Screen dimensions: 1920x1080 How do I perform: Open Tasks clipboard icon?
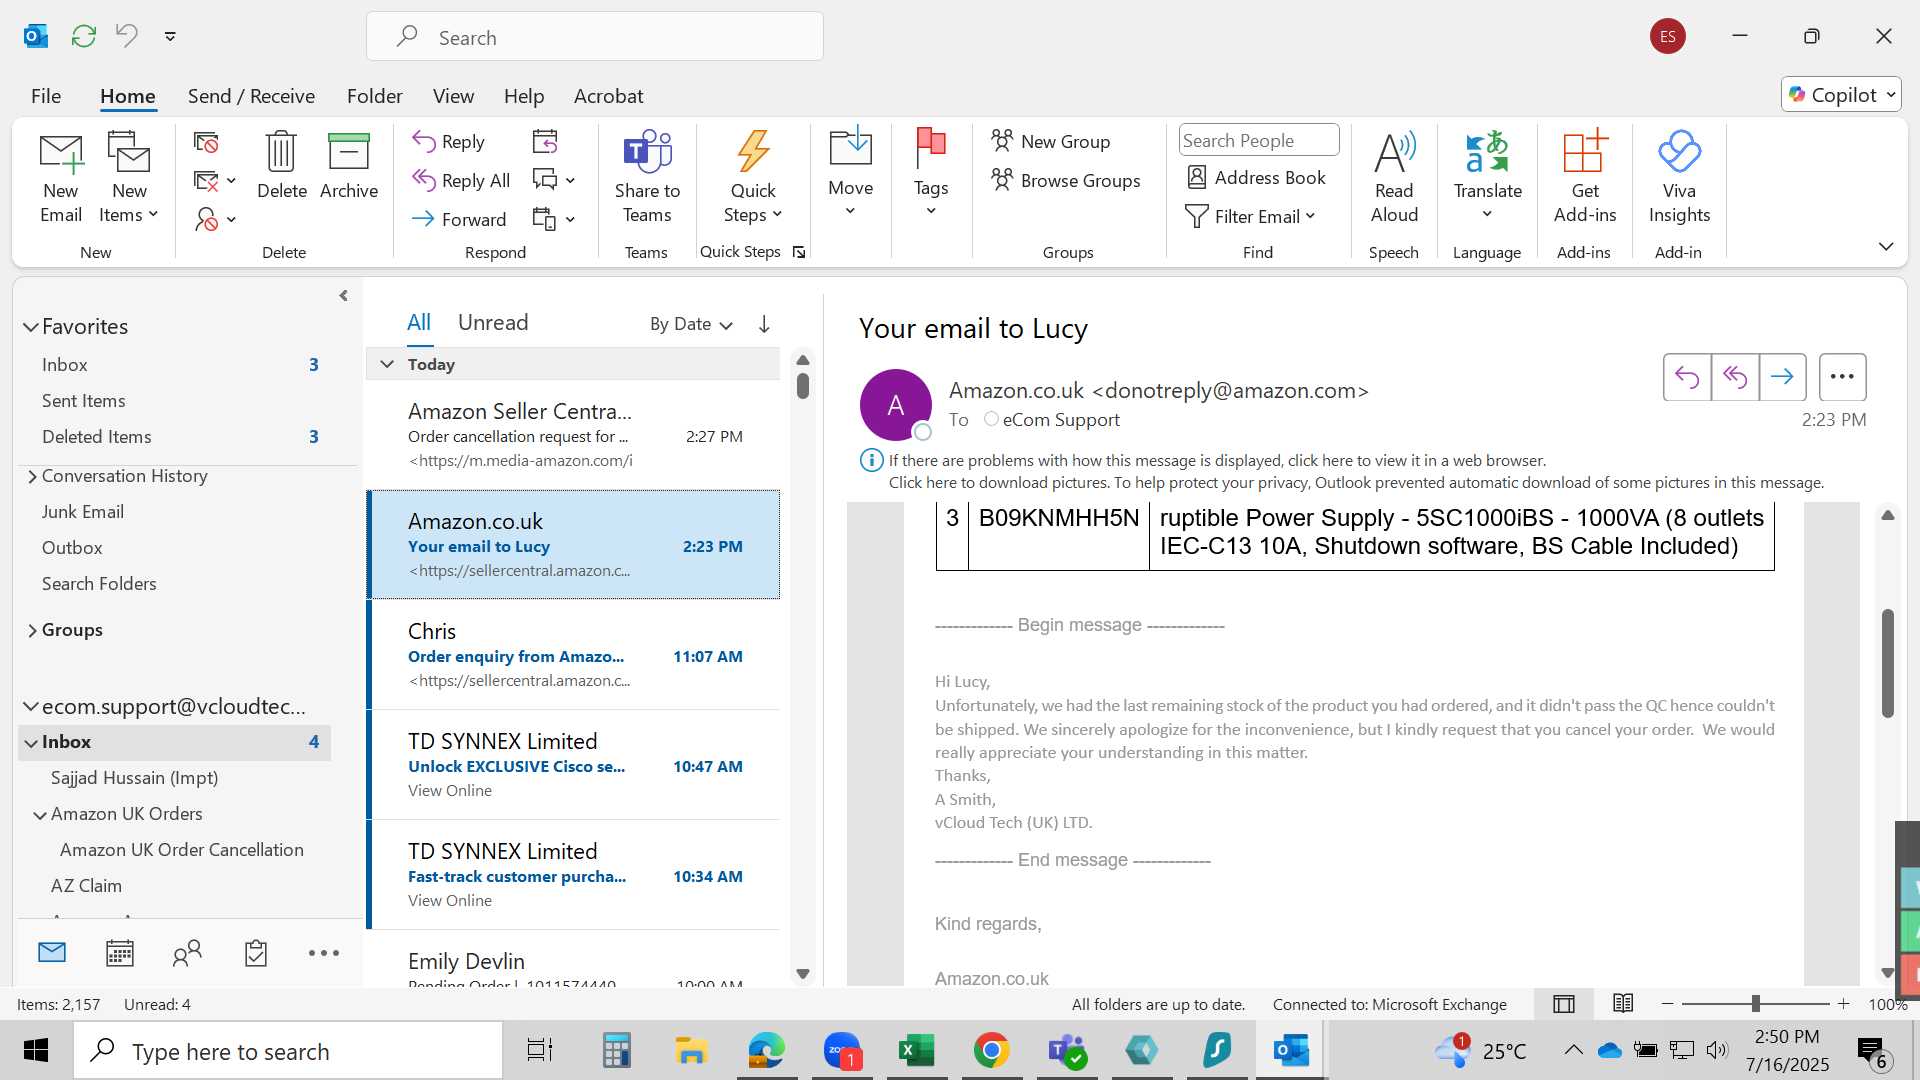(x=256, y=953)
